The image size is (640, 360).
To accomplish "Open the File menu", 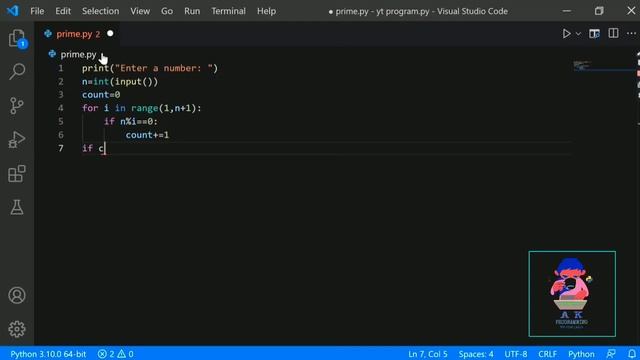I will (x=37, y=11).
